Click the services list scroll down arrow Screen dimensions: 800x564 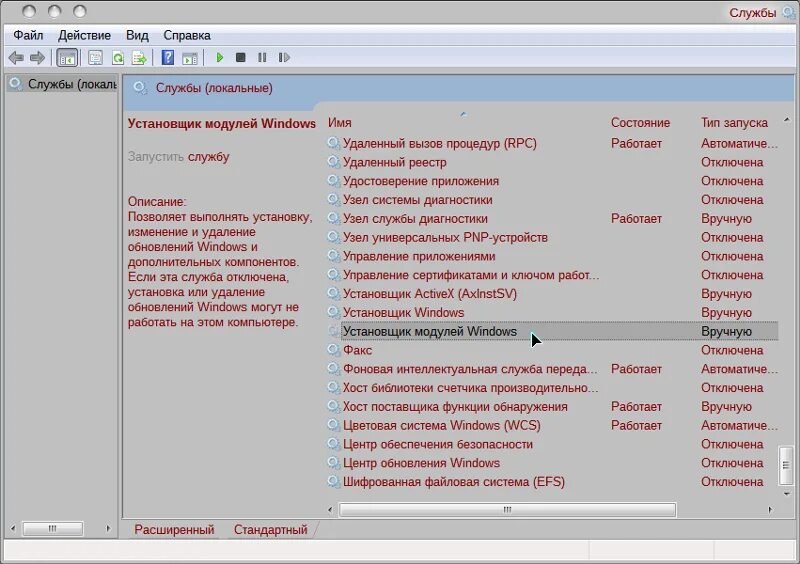(786, 494)
